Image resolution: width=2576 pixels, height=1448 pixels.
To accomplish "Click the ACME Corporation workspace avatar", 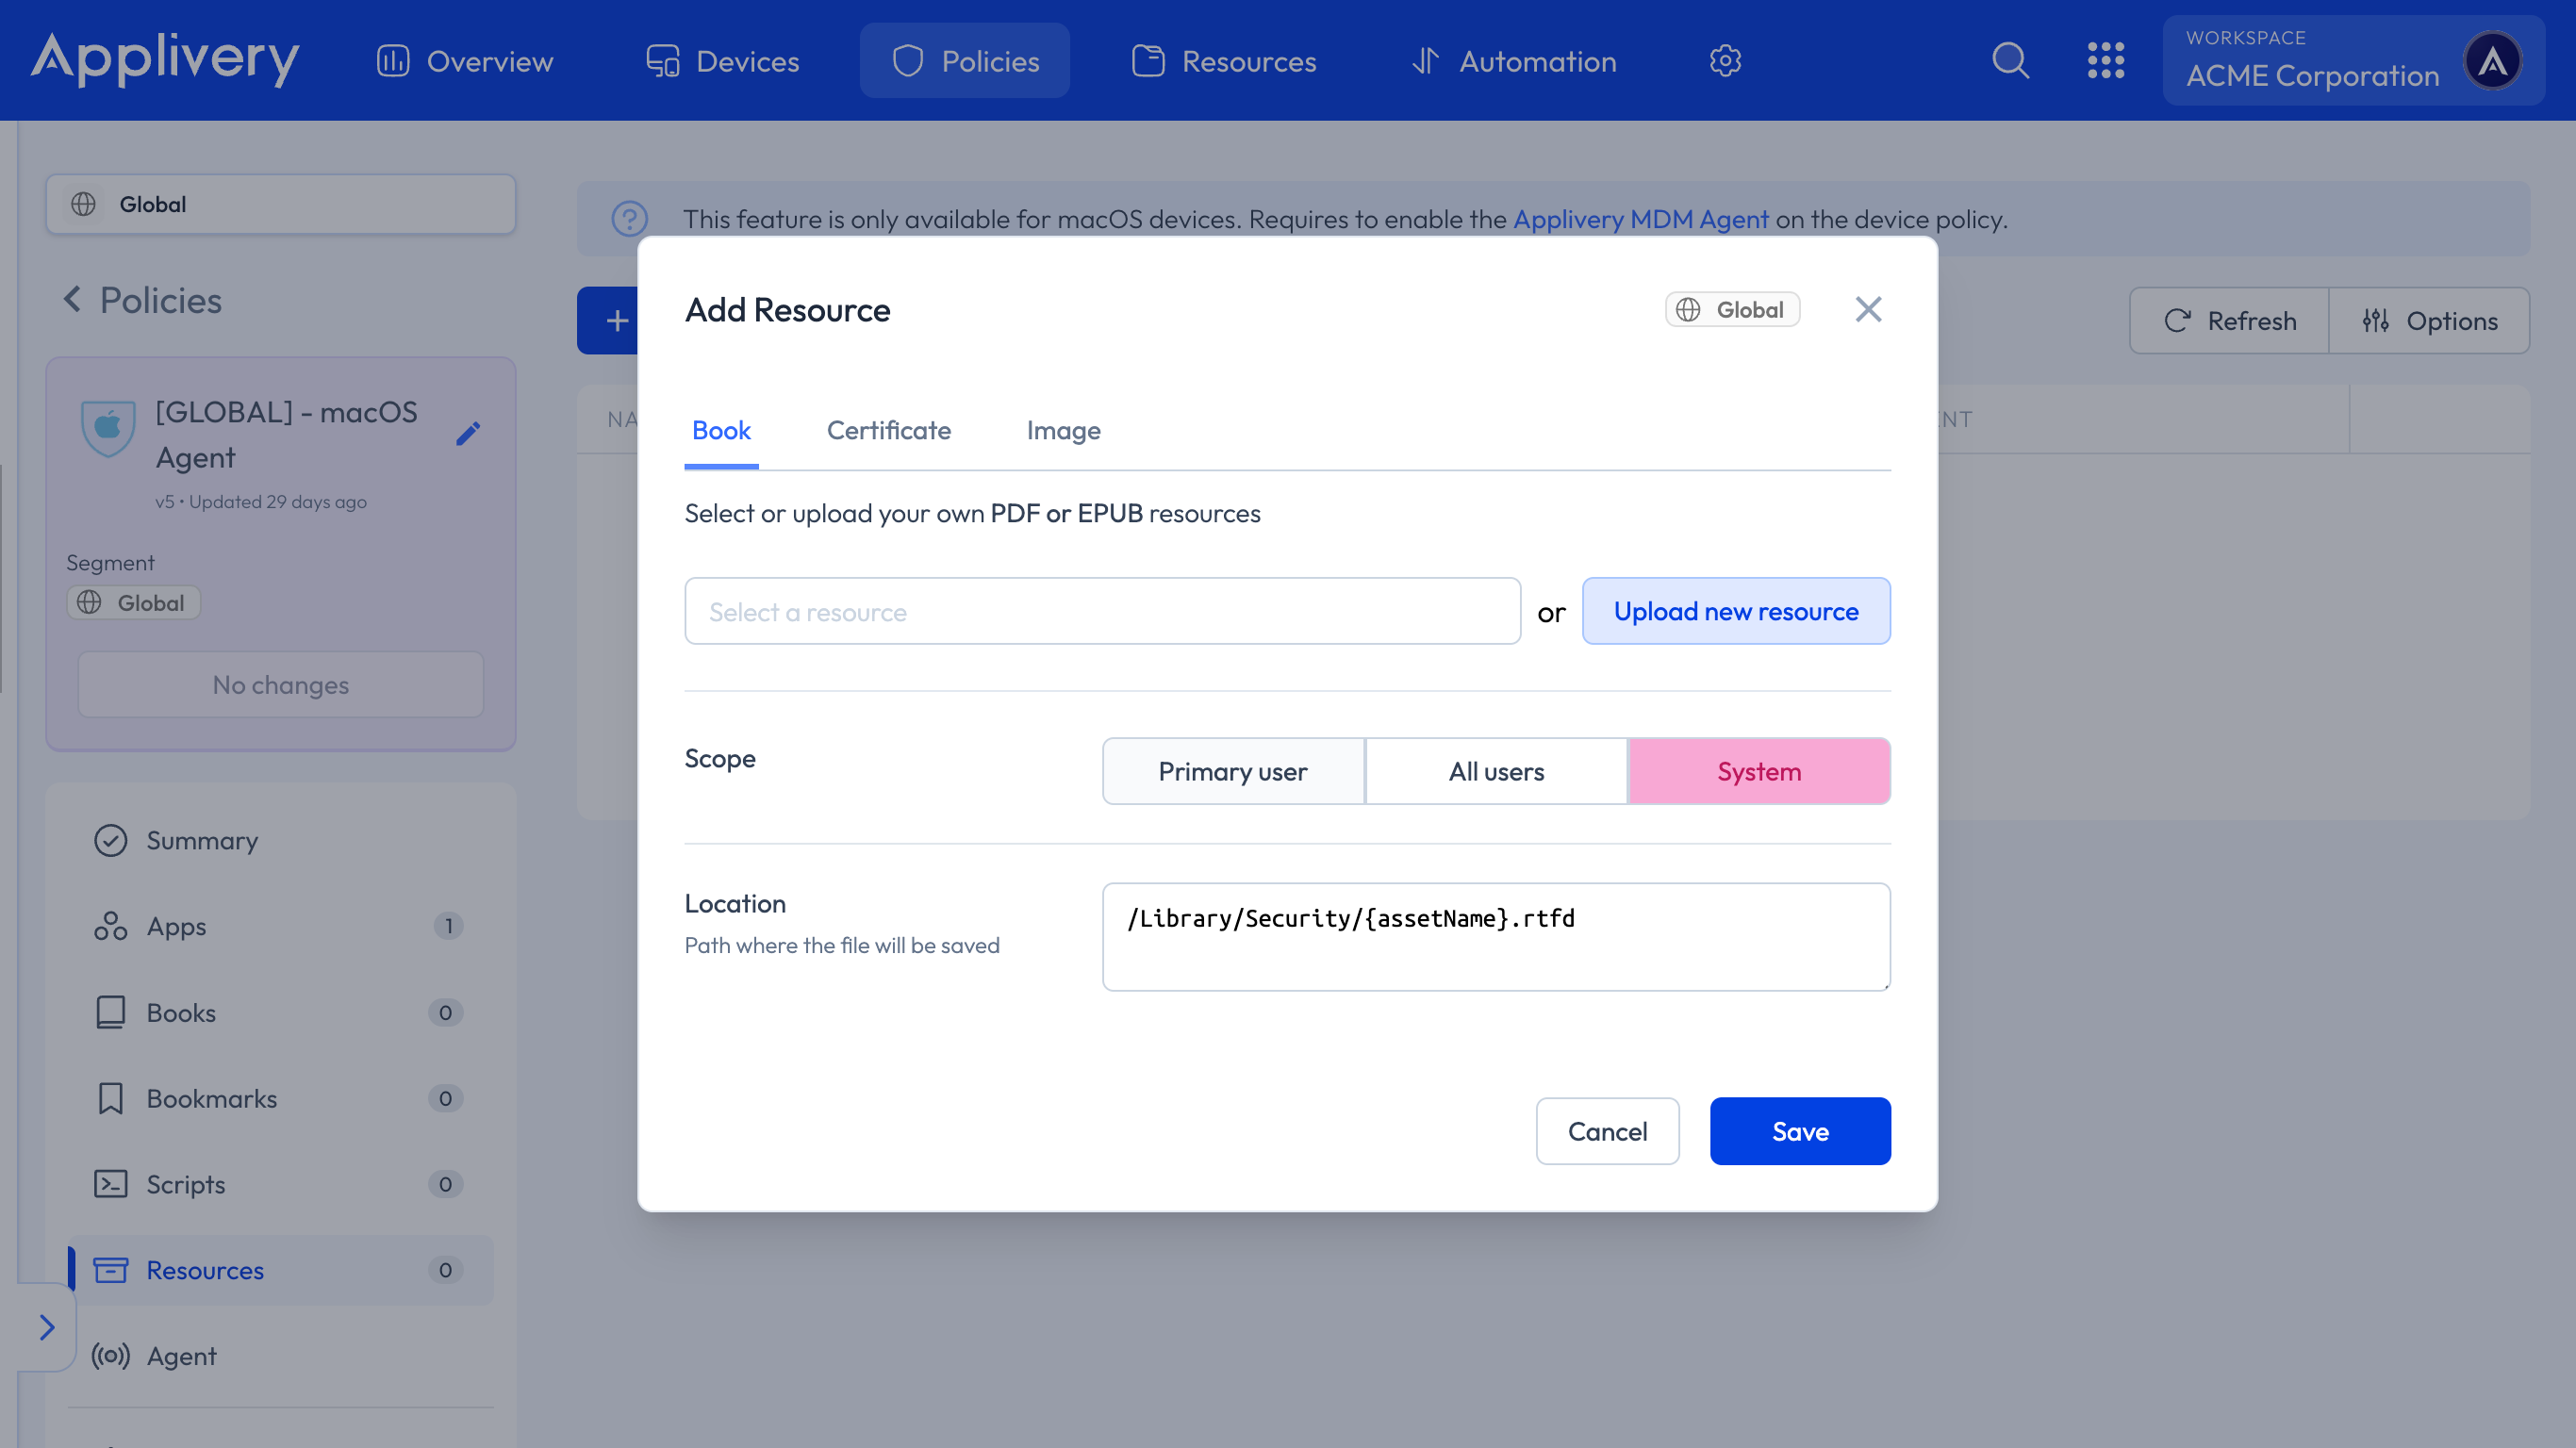I will click(2492, 61).
